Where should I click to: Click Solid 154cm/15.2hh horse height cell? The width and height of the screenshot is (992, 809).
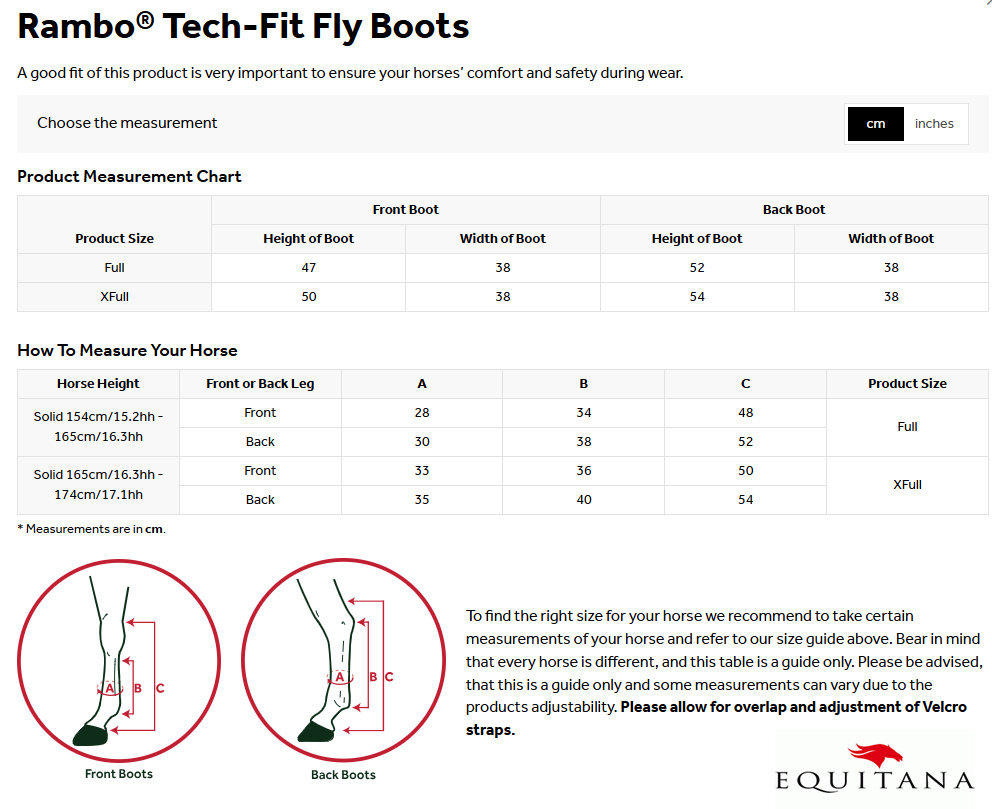click(98, 427)
